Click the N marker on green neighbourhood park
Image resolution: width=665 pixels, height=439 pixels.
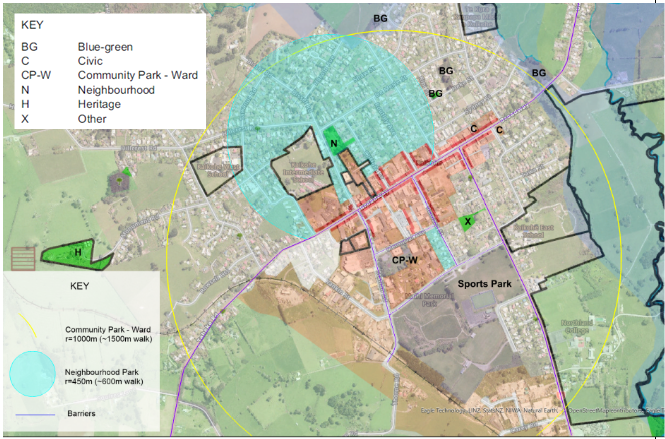tap(334, 143)
